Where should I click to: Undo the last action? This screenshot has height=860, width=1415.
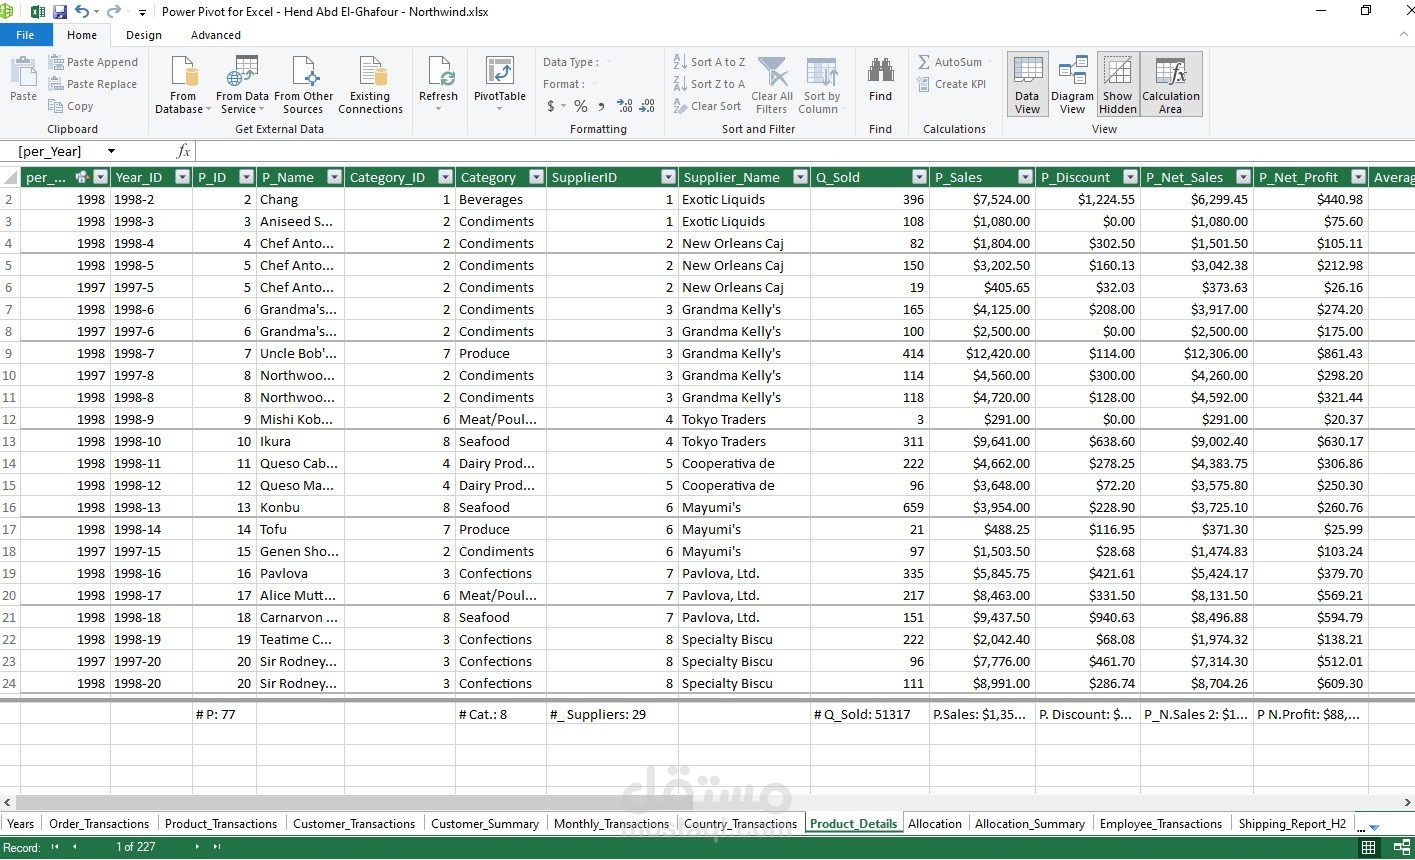pyautogui.click(x=82, y=12)
